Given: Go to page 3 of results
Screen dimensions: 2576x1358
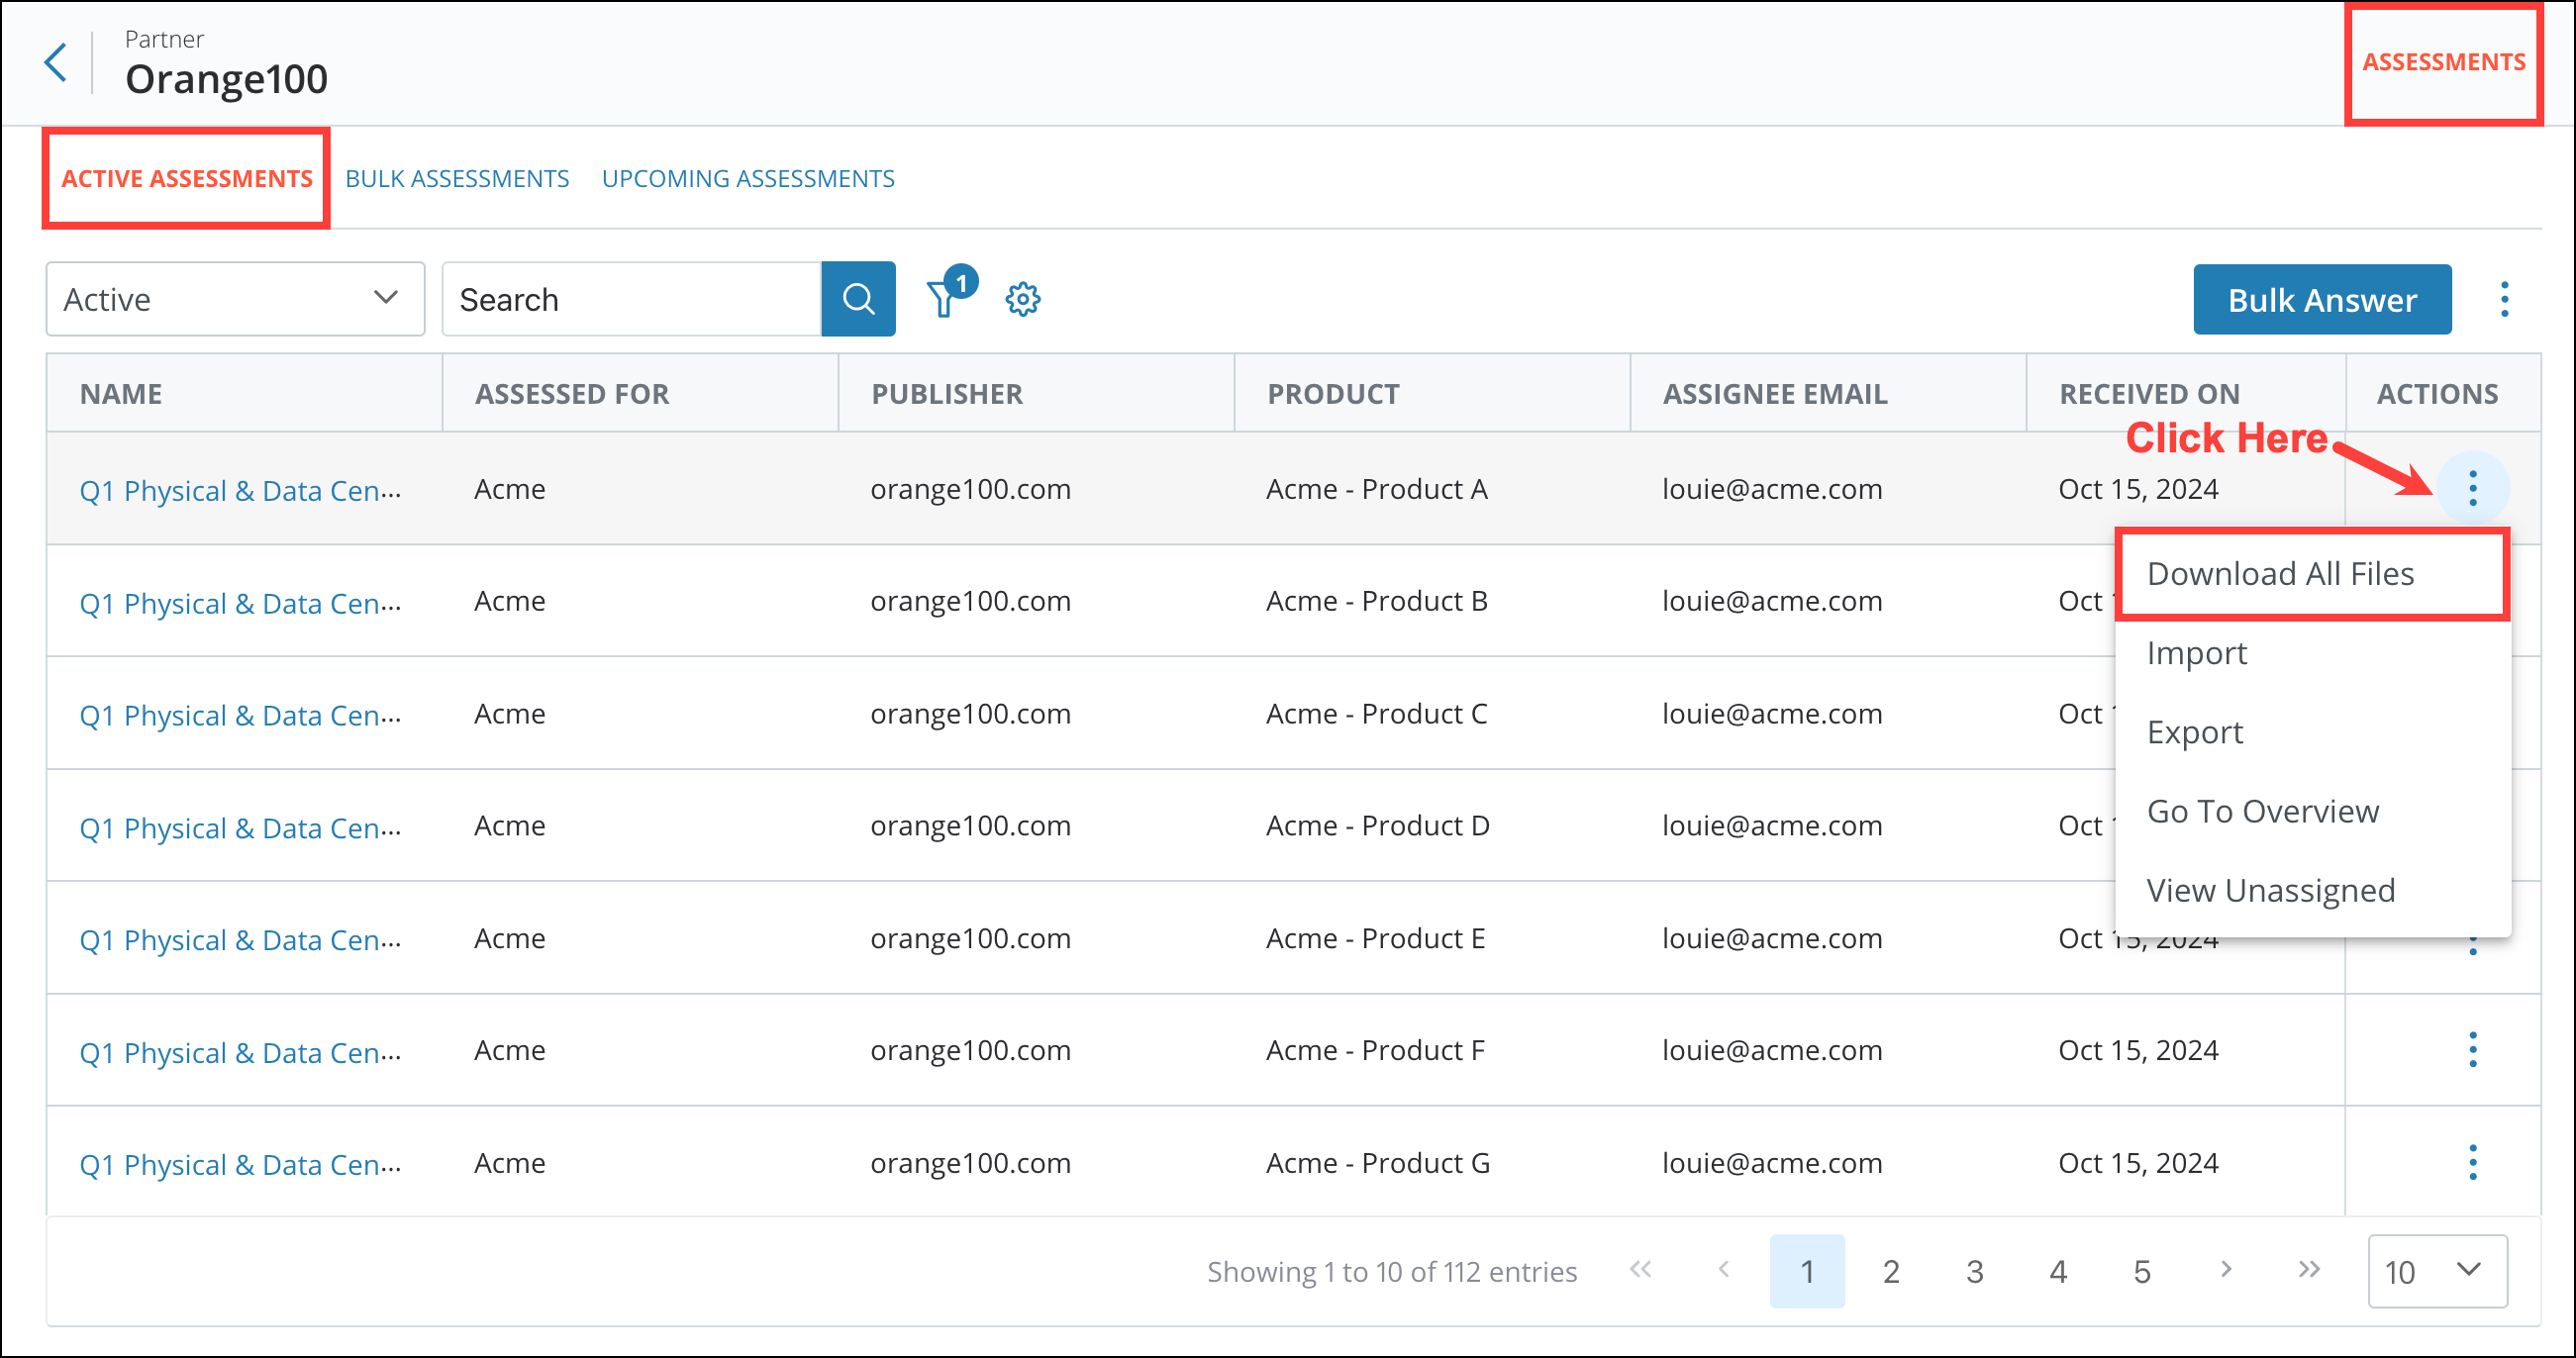Looking at the screenshot, I should tap(1974, 1271).
